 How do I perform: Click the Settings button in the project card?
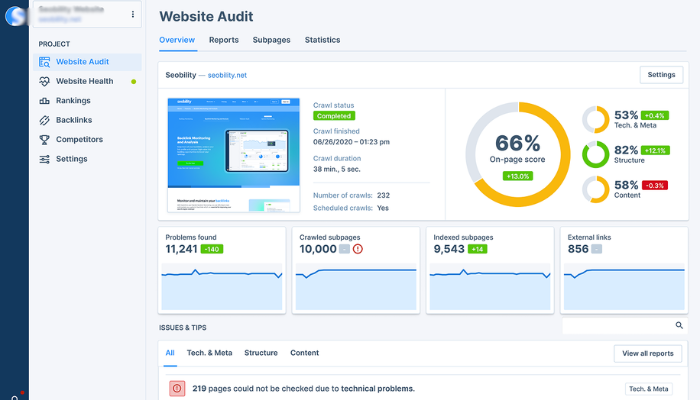[661, 75]
